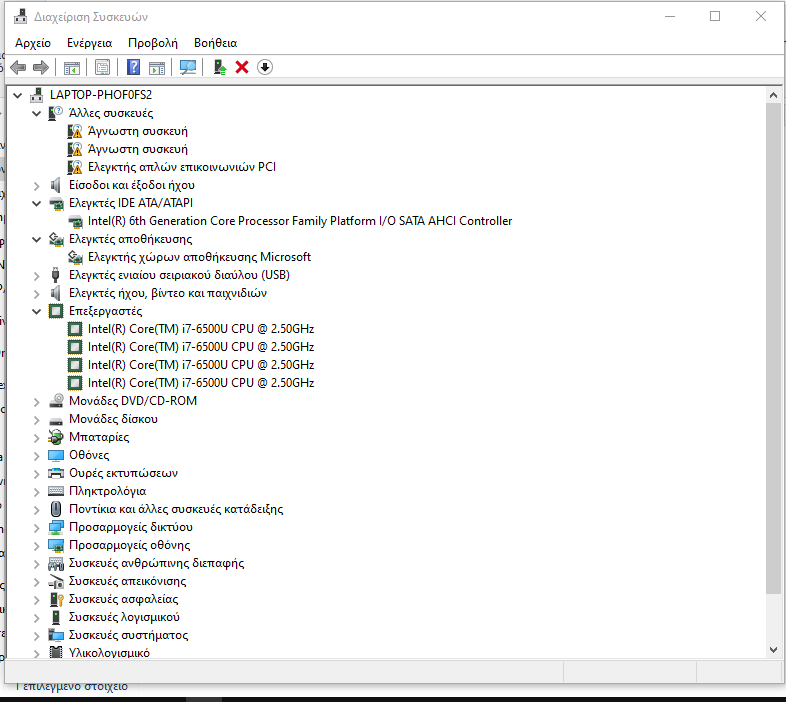The width and height of the screenshot is (786, 702).
Task: Select Ελεγκτής χώρων αποθήκευσης Microsoft
Action: (x=200, y=257)
